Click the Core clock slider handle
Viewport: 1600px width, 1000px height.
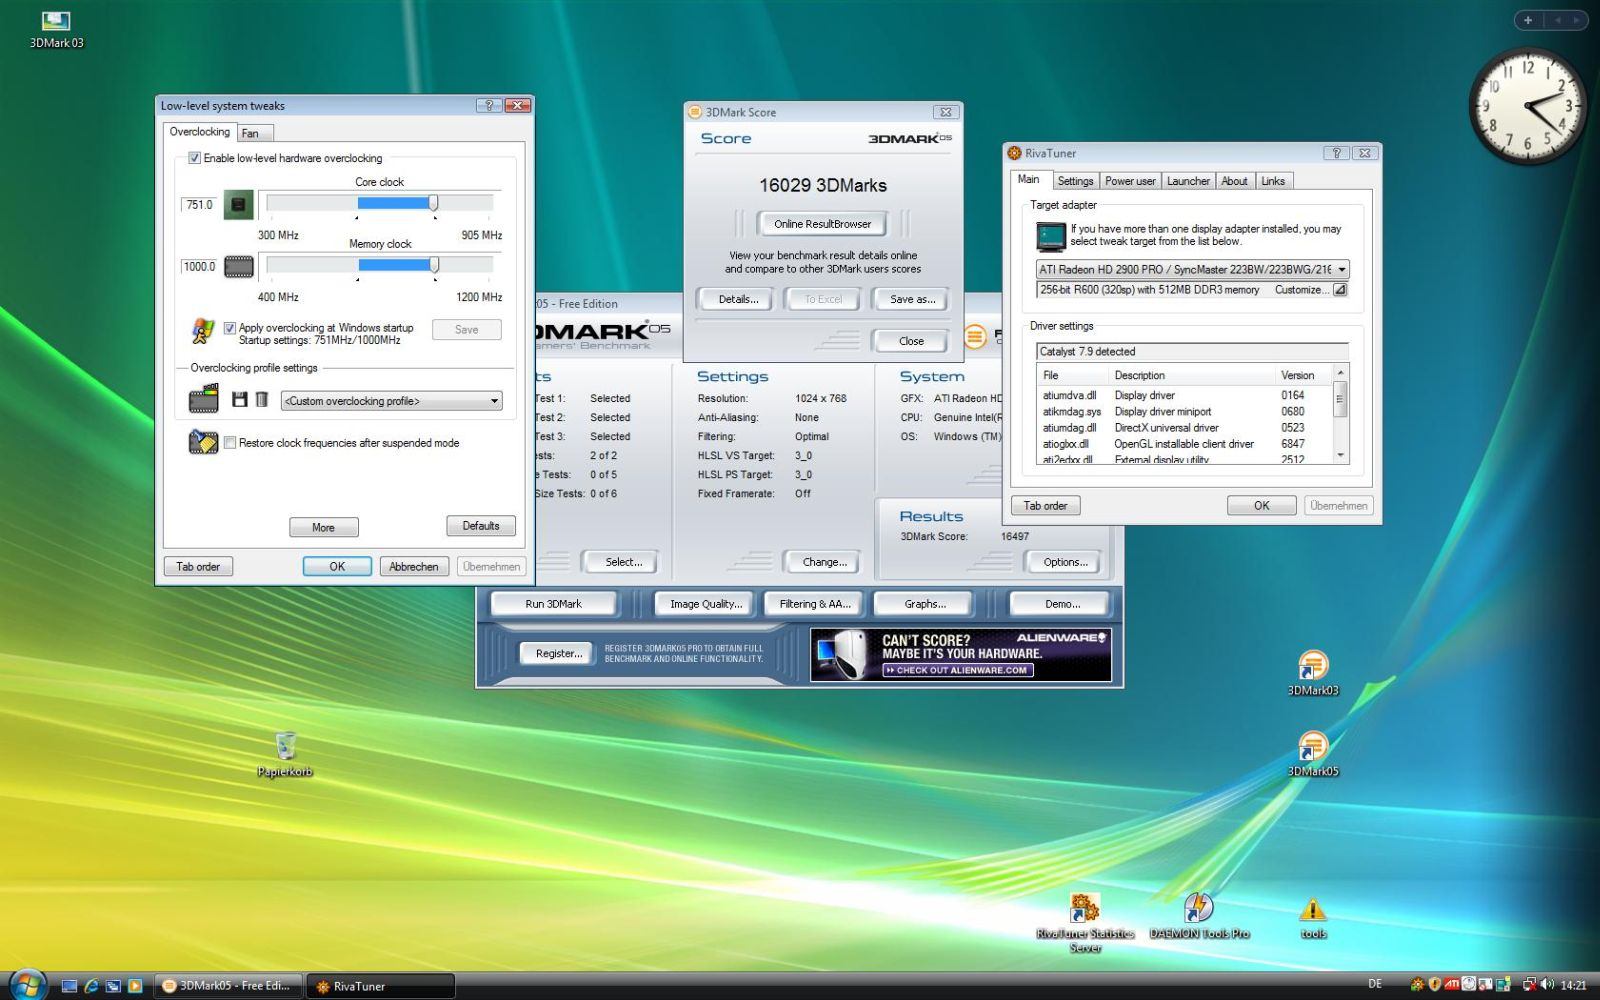(x=433, y=203)
